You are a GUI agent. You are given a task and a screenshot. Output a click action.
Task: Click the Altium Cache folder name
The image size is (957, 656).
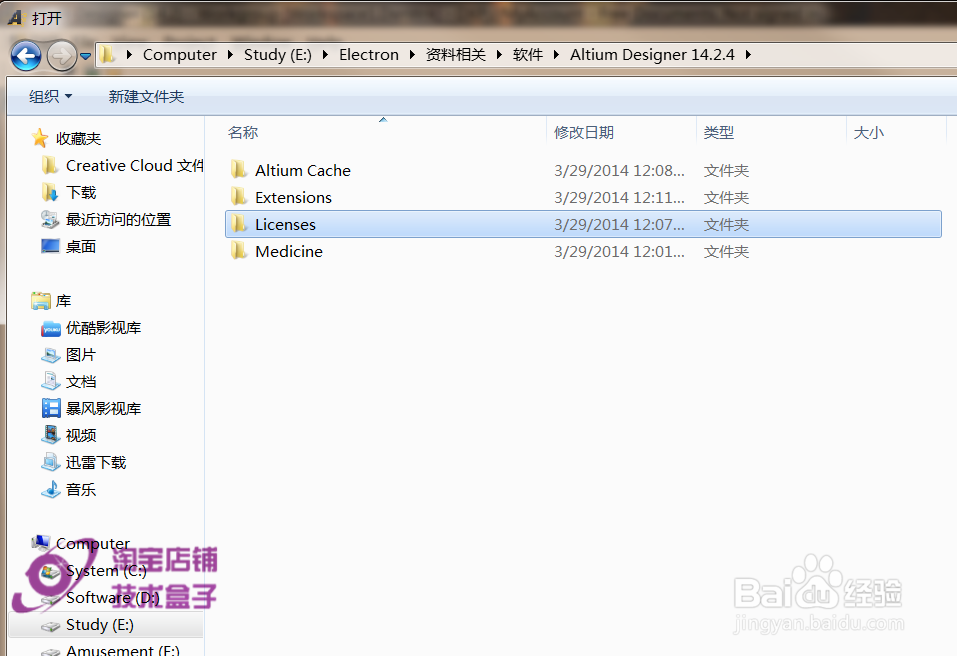[303, 170]
